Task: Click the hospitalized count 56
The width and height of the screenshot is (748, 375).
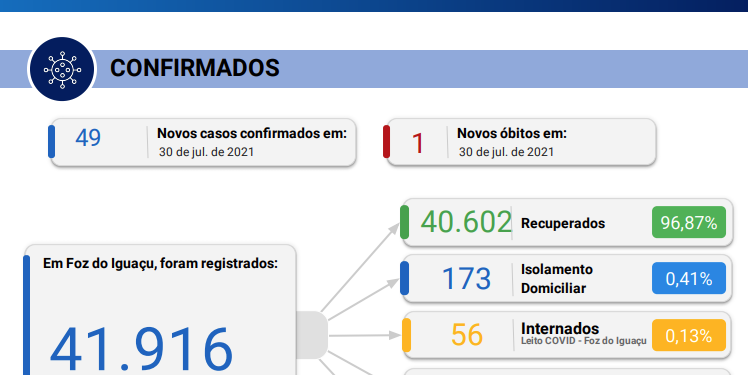Action: coord(467,335)
